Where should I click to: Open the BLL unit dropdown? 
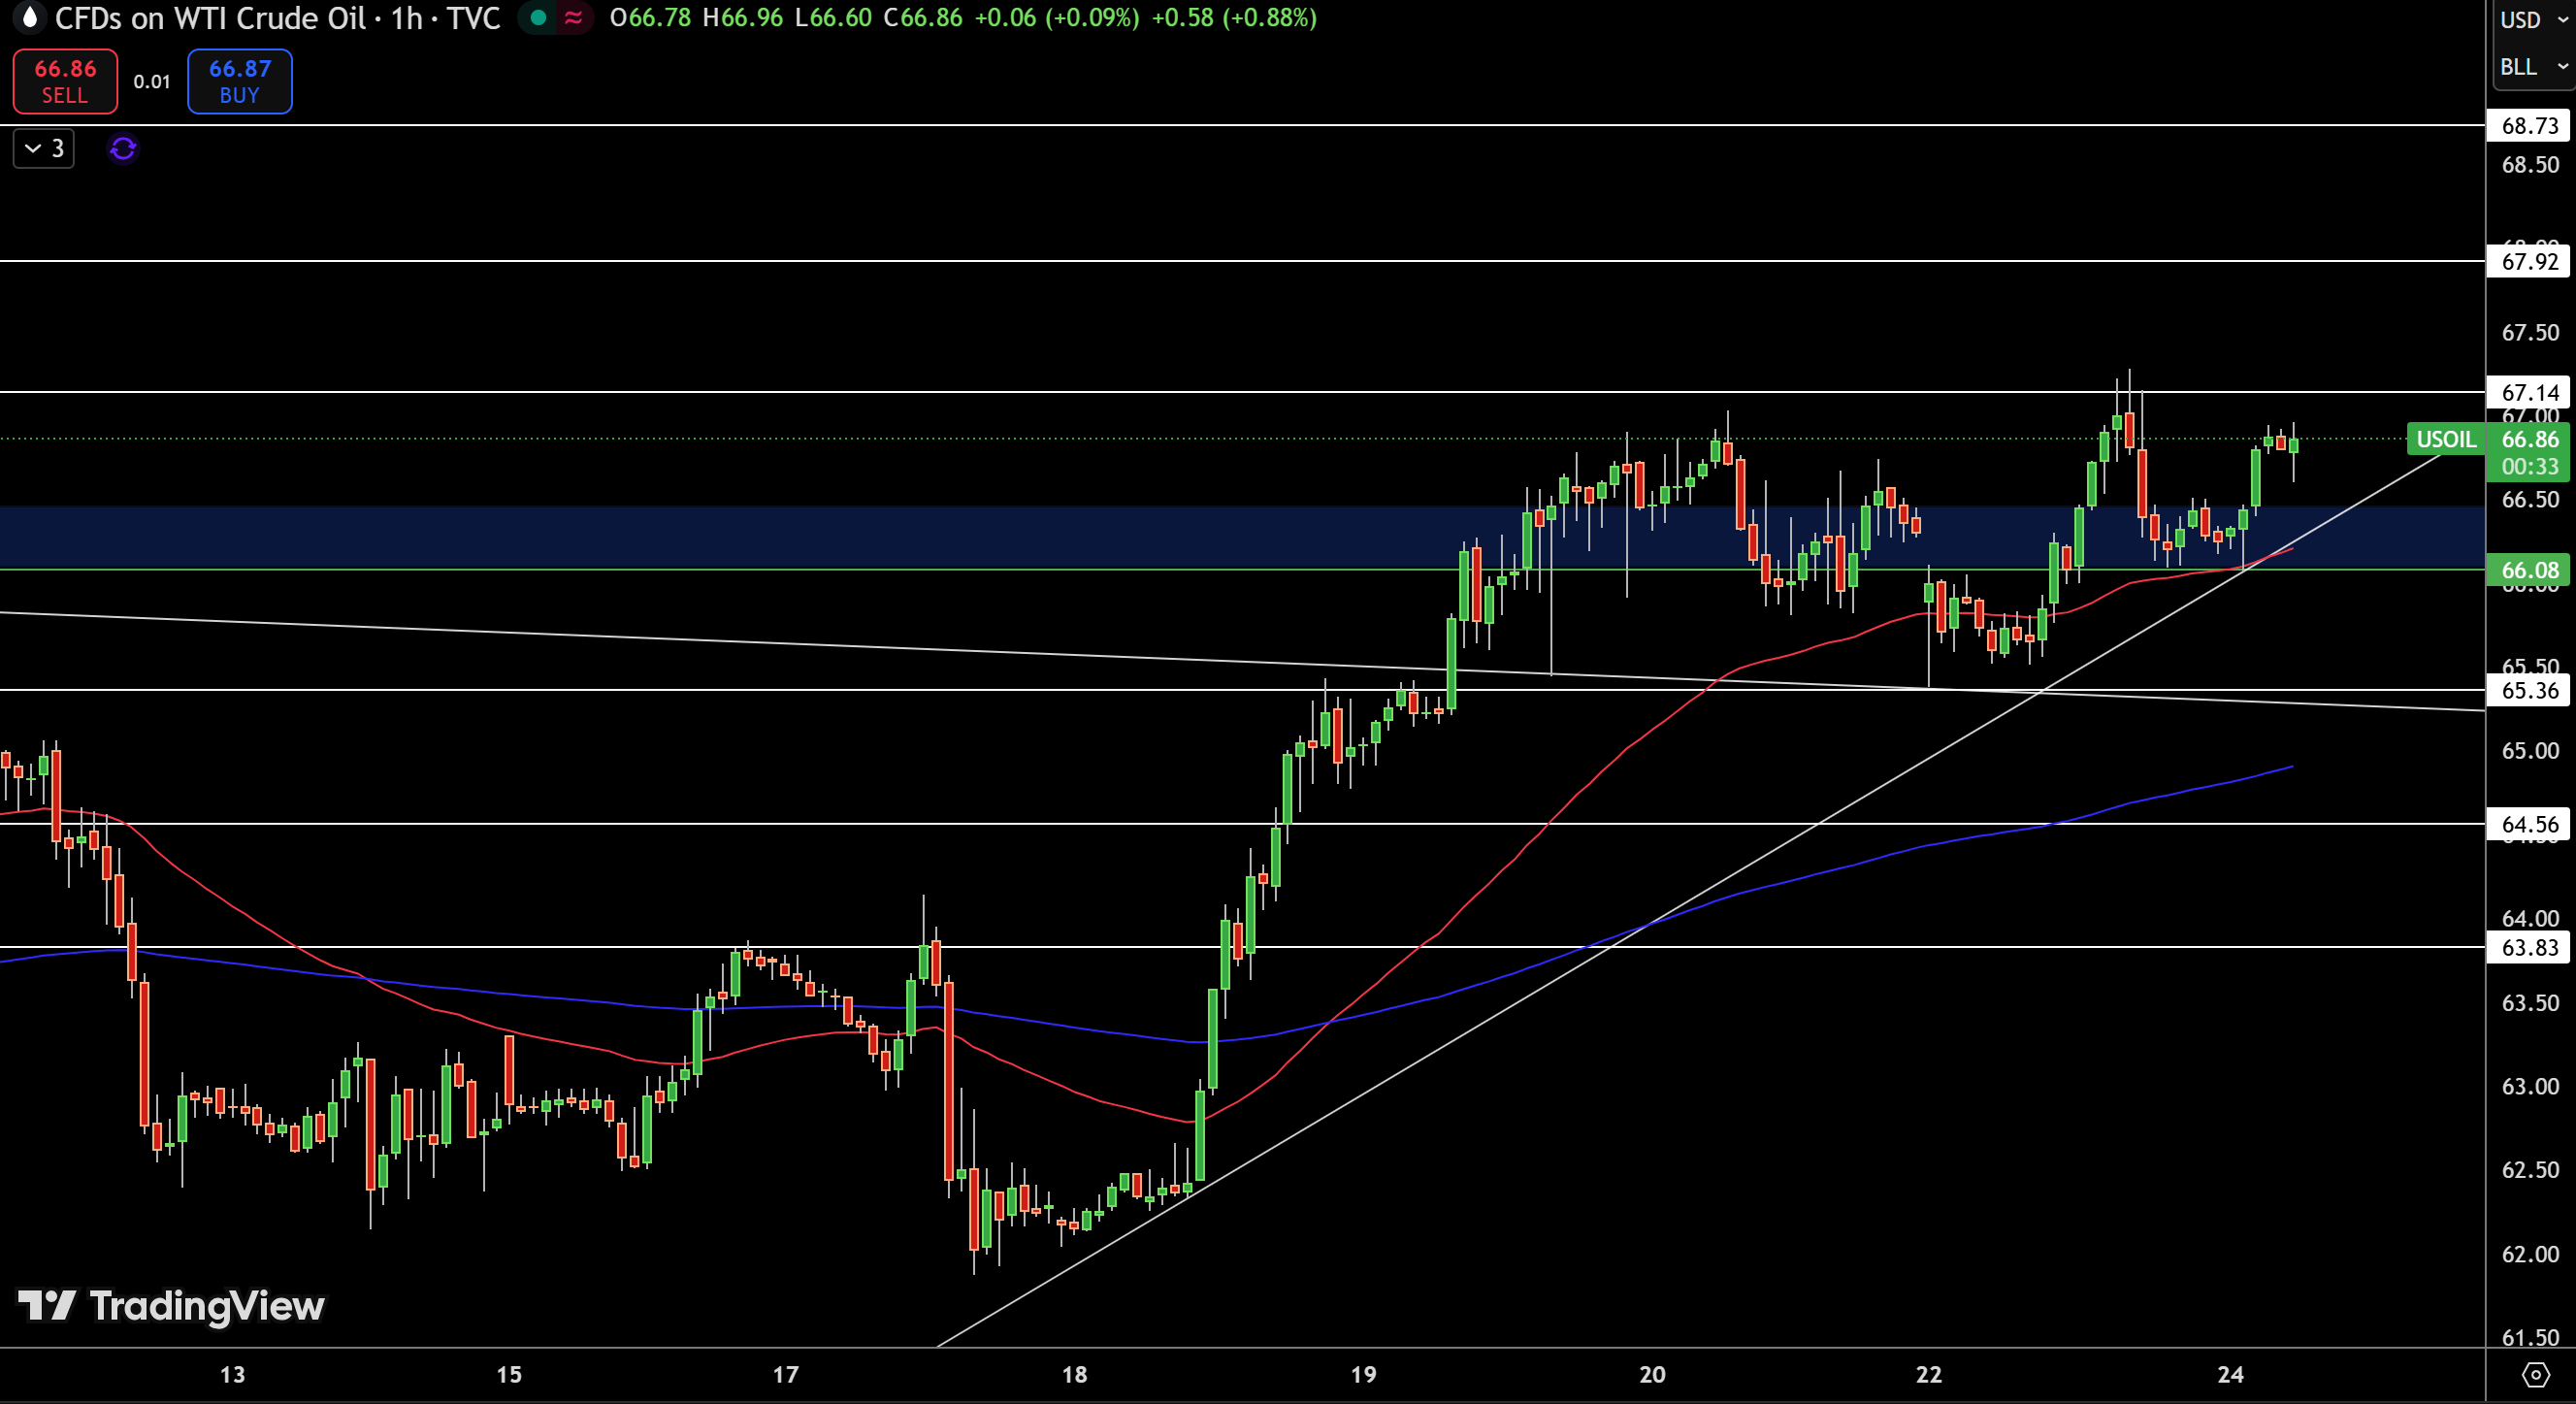[2532, 67]
